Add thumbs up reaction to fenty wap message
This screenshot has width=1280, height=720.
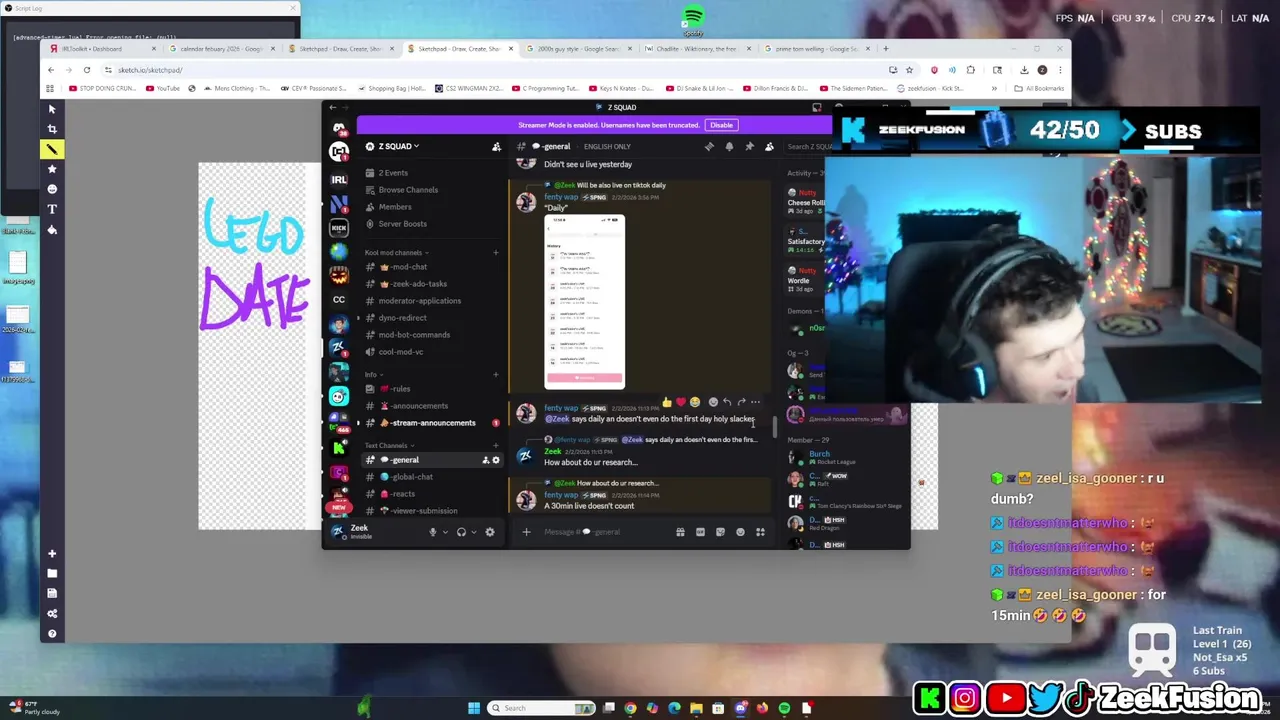[667, 402]
